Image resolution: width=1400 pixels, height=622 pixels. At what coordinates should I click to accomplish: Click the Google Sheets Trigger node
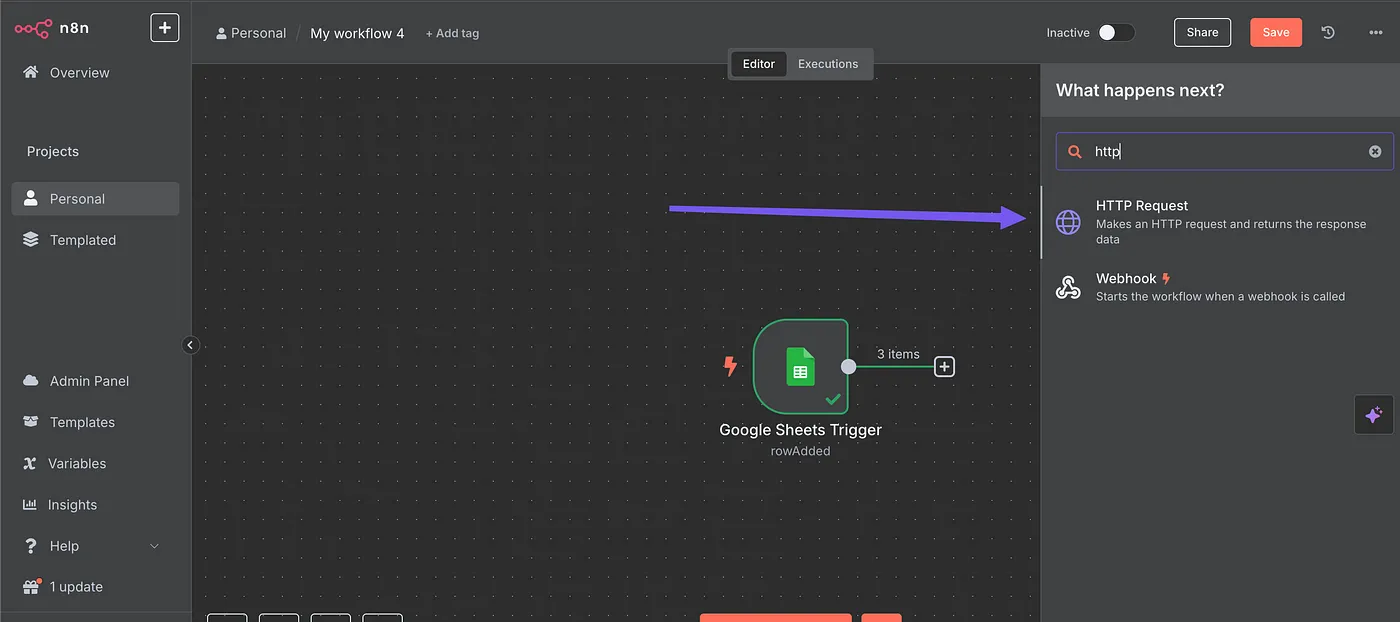tap(800, 366)
